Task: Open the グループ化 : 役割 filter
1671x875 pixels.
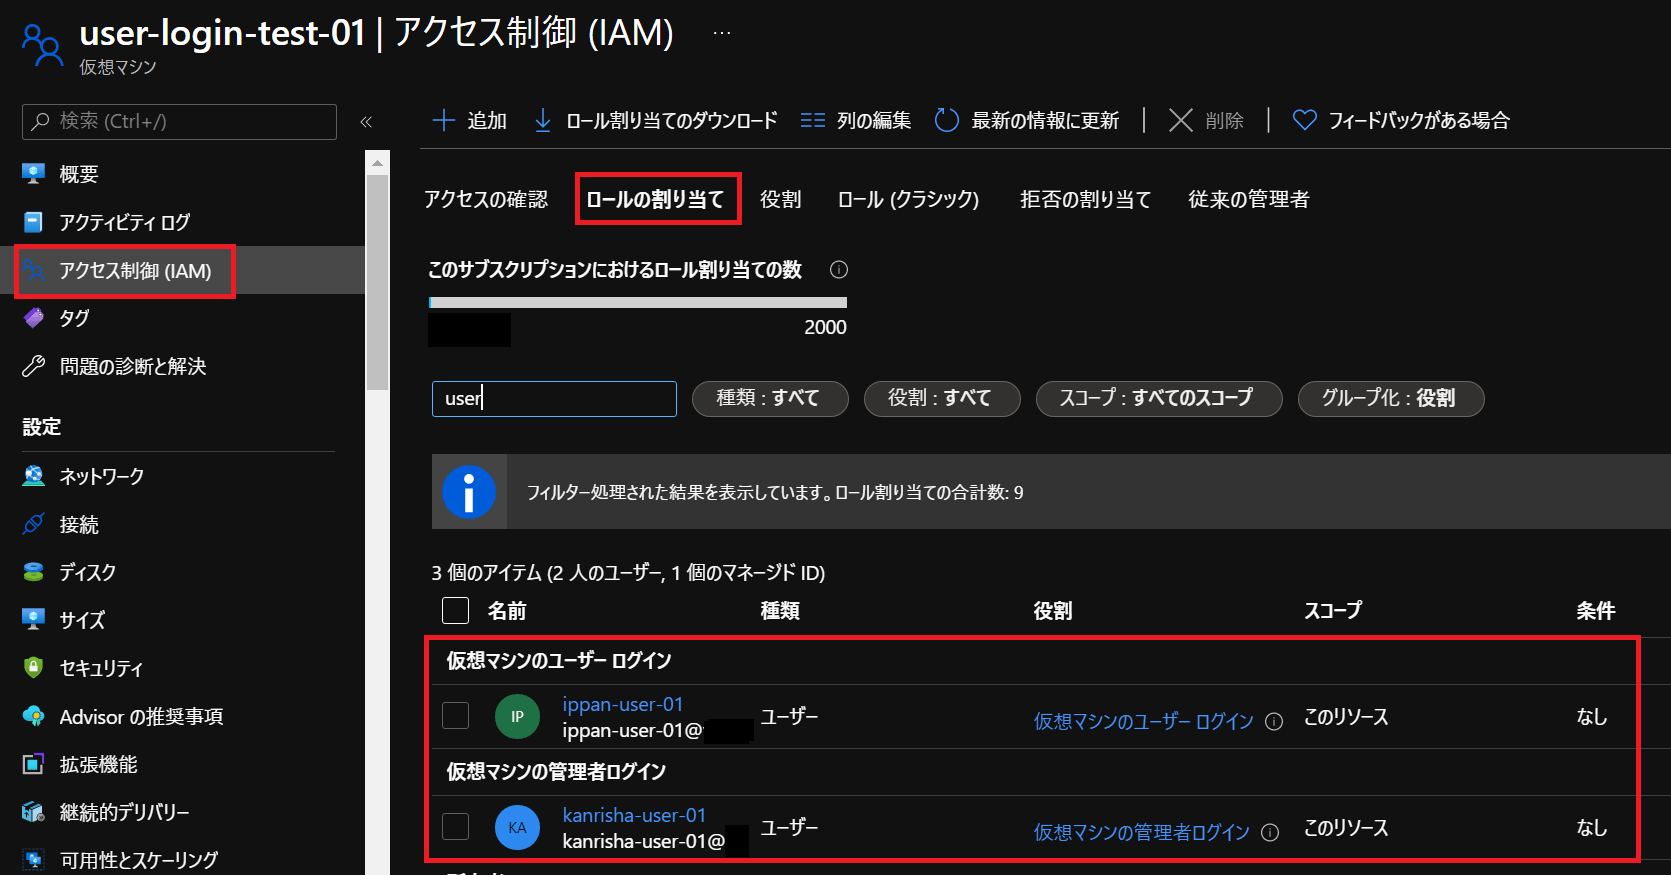Action: pyautogui.click(x=1390, y=398)
